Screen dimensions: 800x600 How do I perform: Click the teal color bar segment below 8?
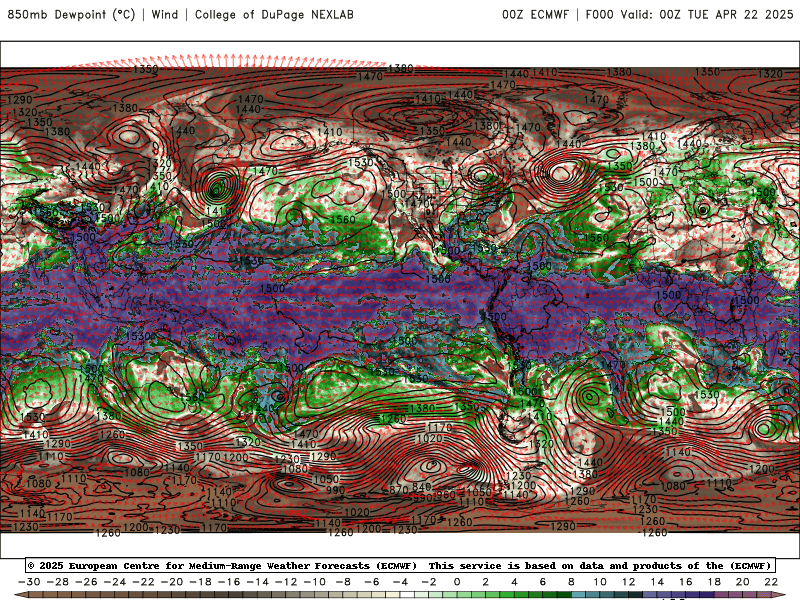tap(579, 595)
